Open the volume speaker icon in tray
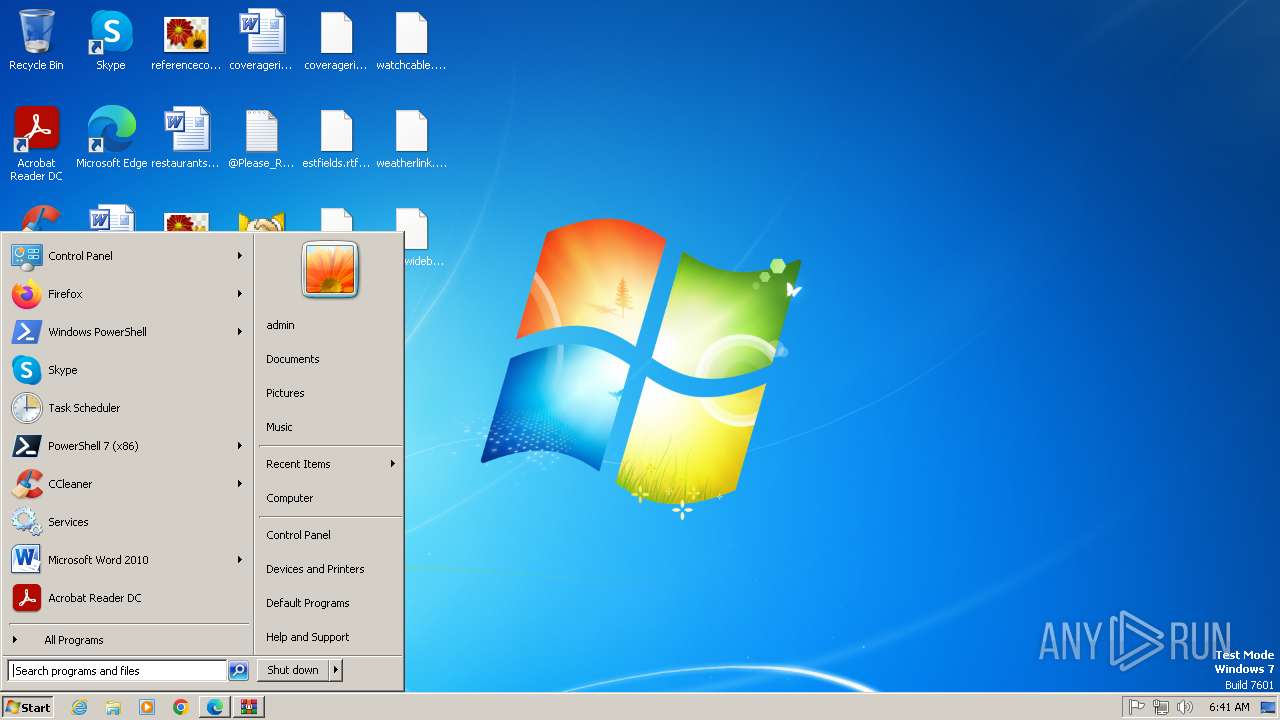 pyautogui.click(x=1185, y=707)
